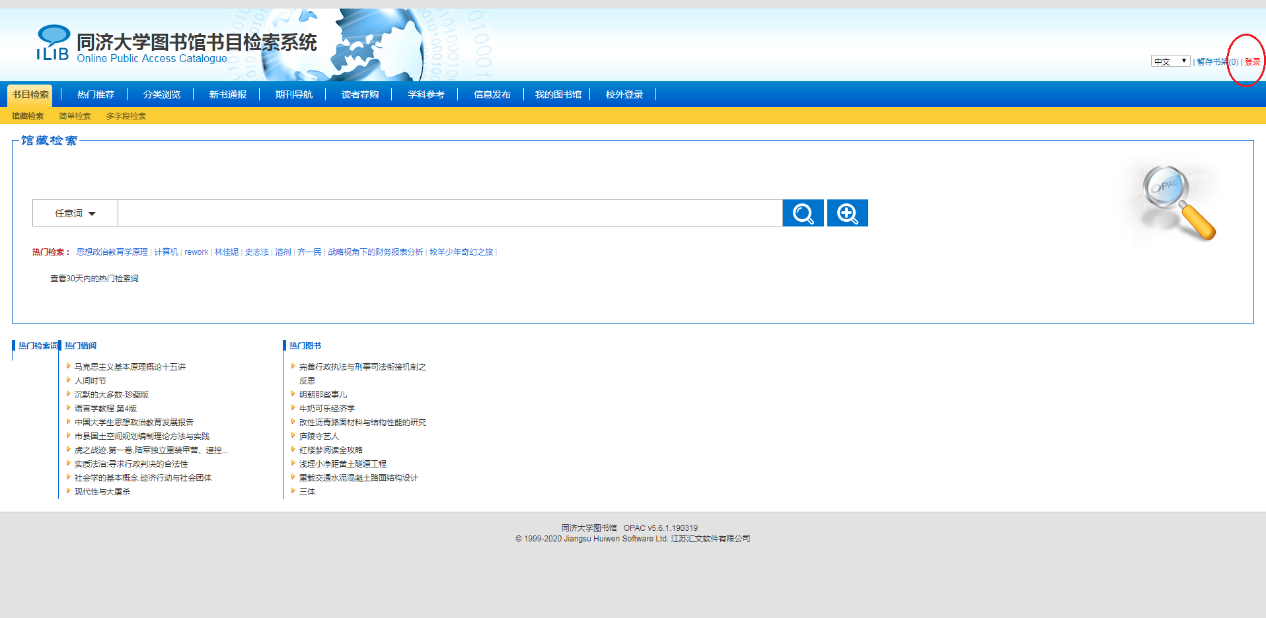1266x618 pixels.
Task: Open the 学科参考 menu
Action: 425,94
